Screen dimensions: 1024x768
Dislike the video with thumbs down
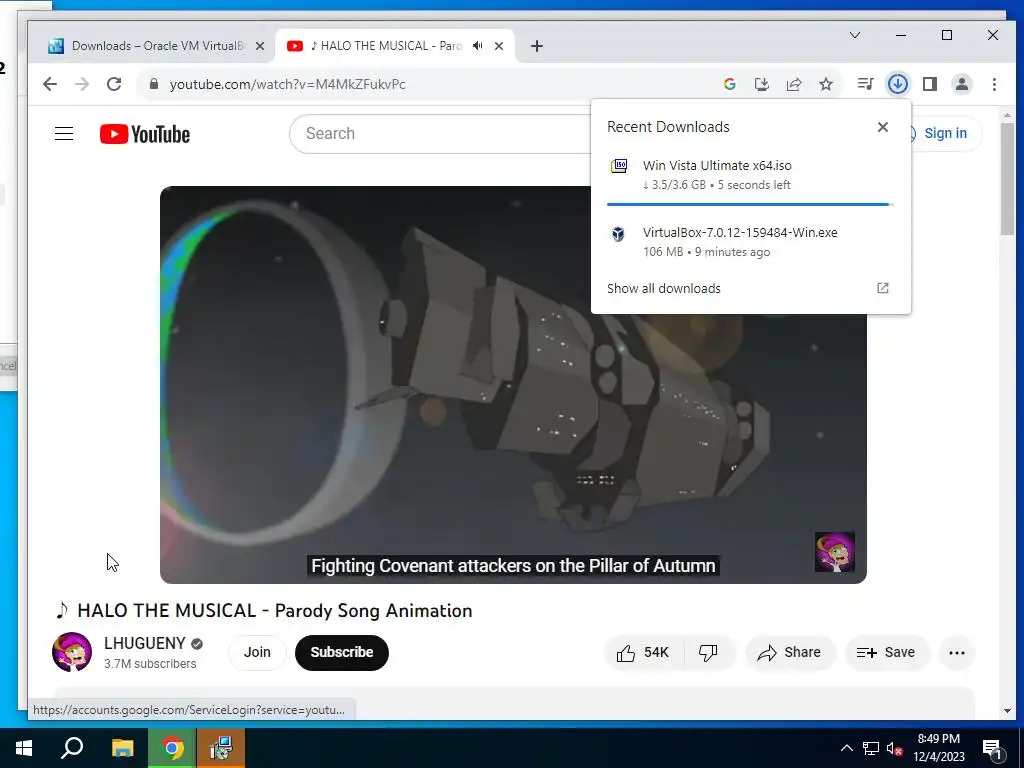point(709,652)
